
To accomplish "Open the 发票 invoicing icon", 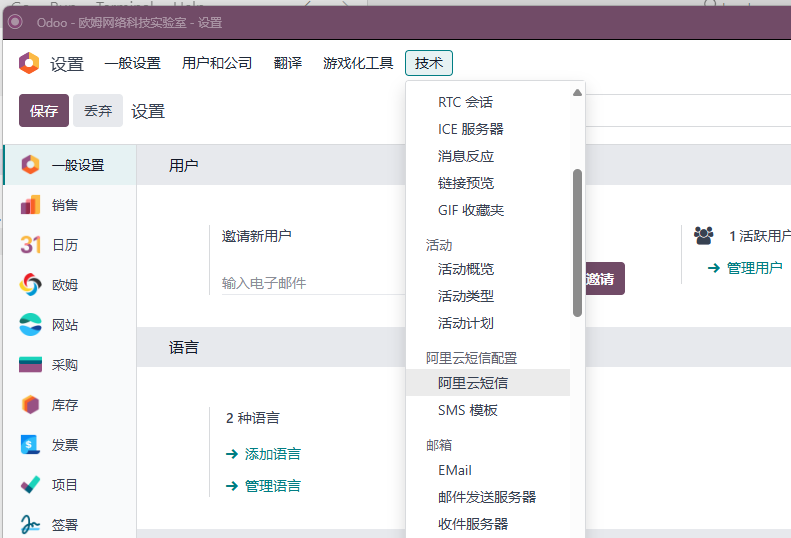I will pos(30,445).
